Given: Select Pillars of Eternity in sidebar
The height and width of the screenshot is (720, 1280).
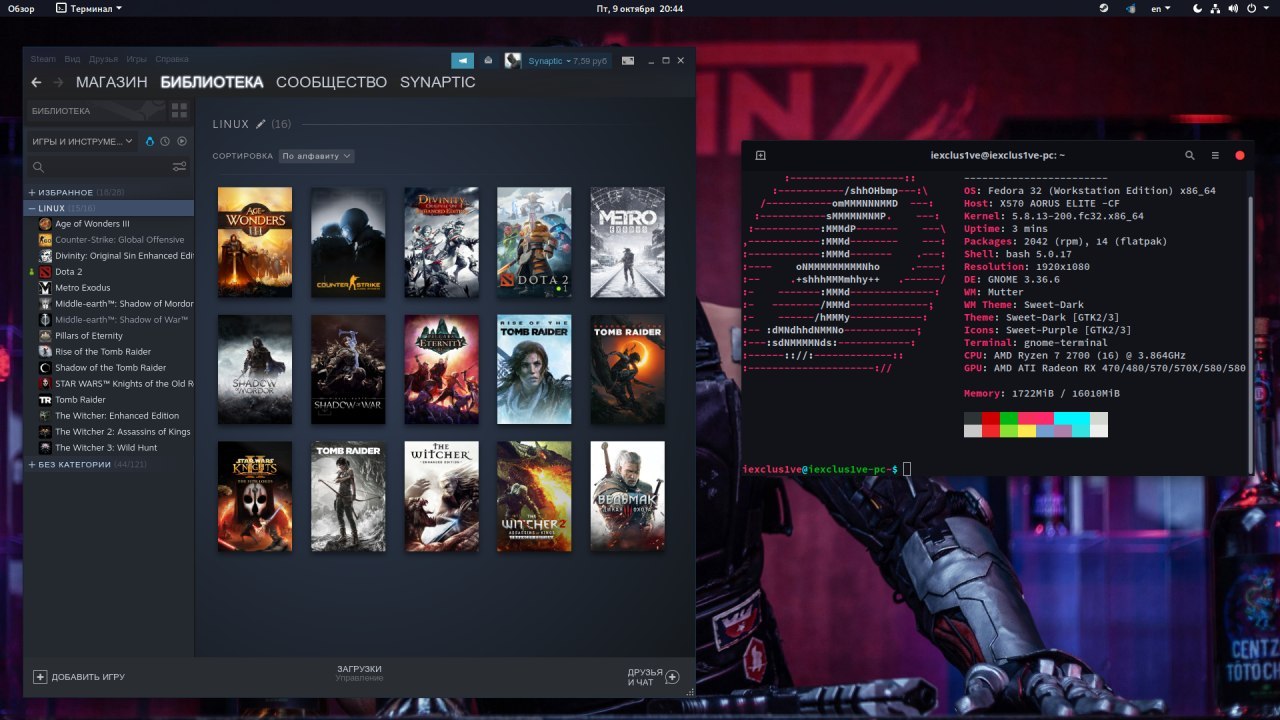Looking at the screenshot, I should [x=89, y=336].
